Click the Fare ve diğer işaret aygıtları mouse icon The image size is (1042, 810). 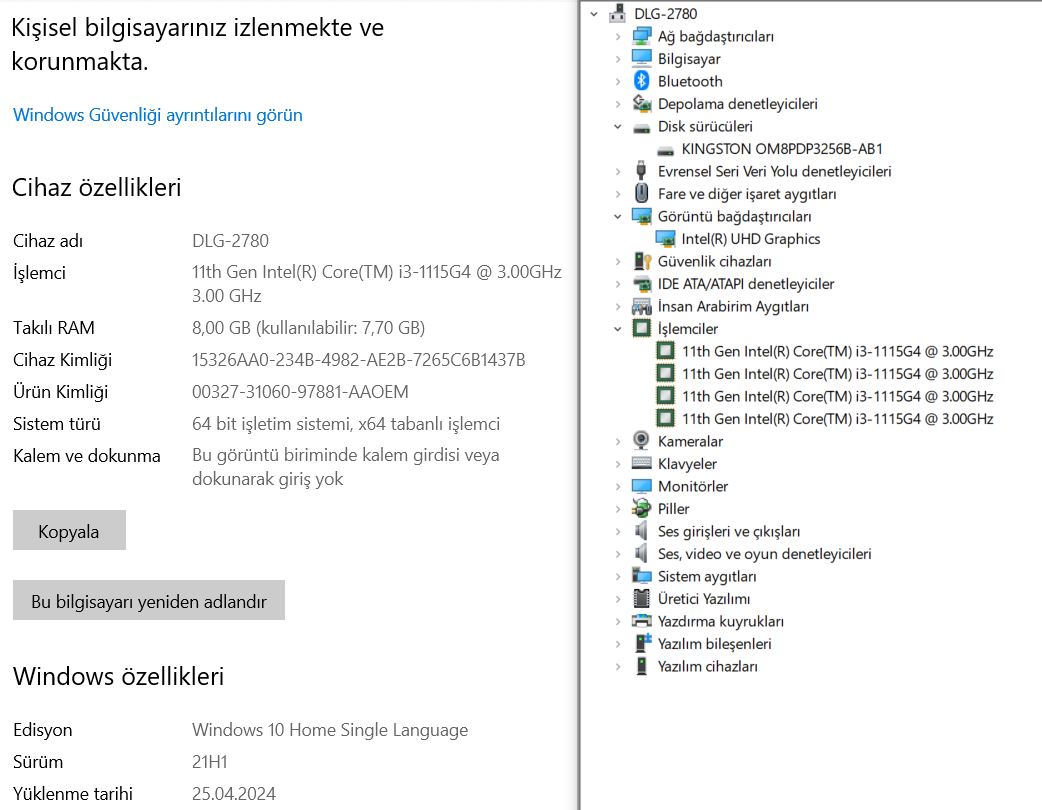point(641,193)
